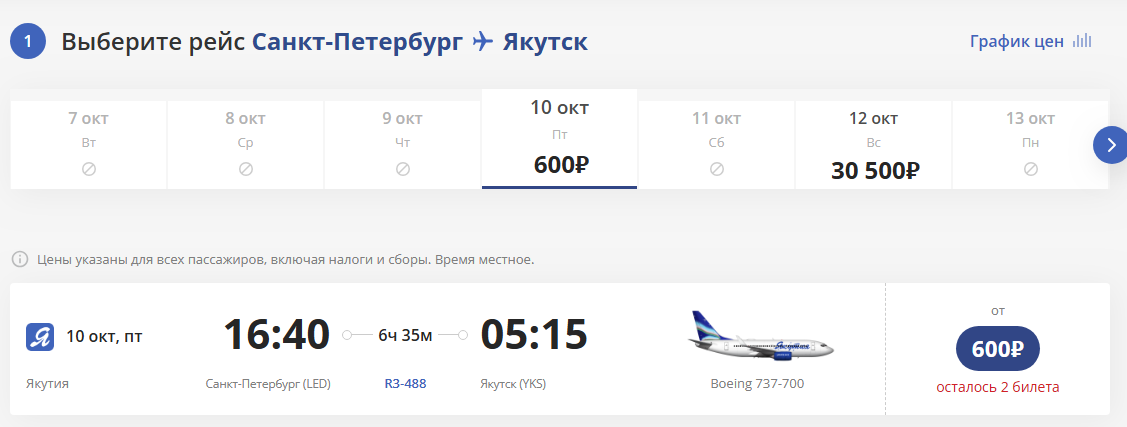Click departure time 16:40

[x=276, y=335]
